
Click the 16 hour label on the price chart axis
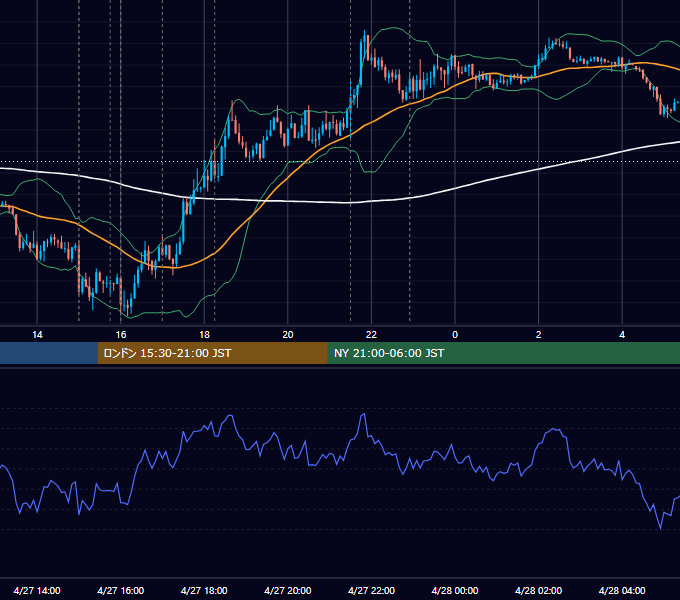[121, 335]
